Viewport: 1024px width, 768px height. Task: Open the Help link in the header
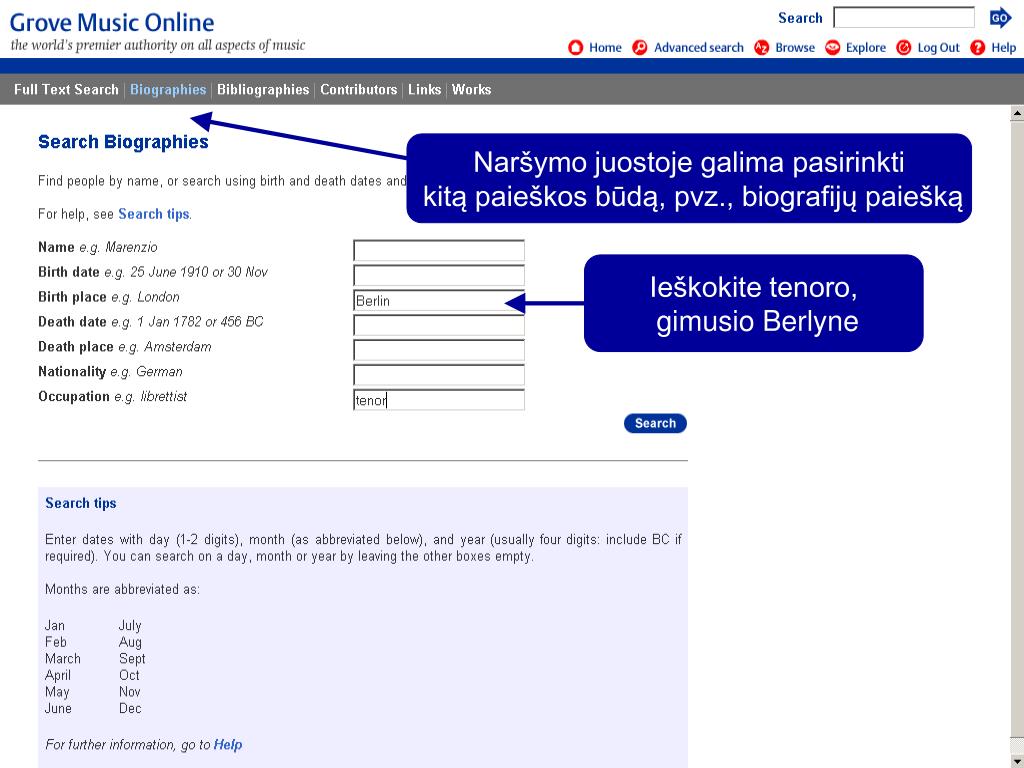pyautogui.click(x=1004, y=48)
